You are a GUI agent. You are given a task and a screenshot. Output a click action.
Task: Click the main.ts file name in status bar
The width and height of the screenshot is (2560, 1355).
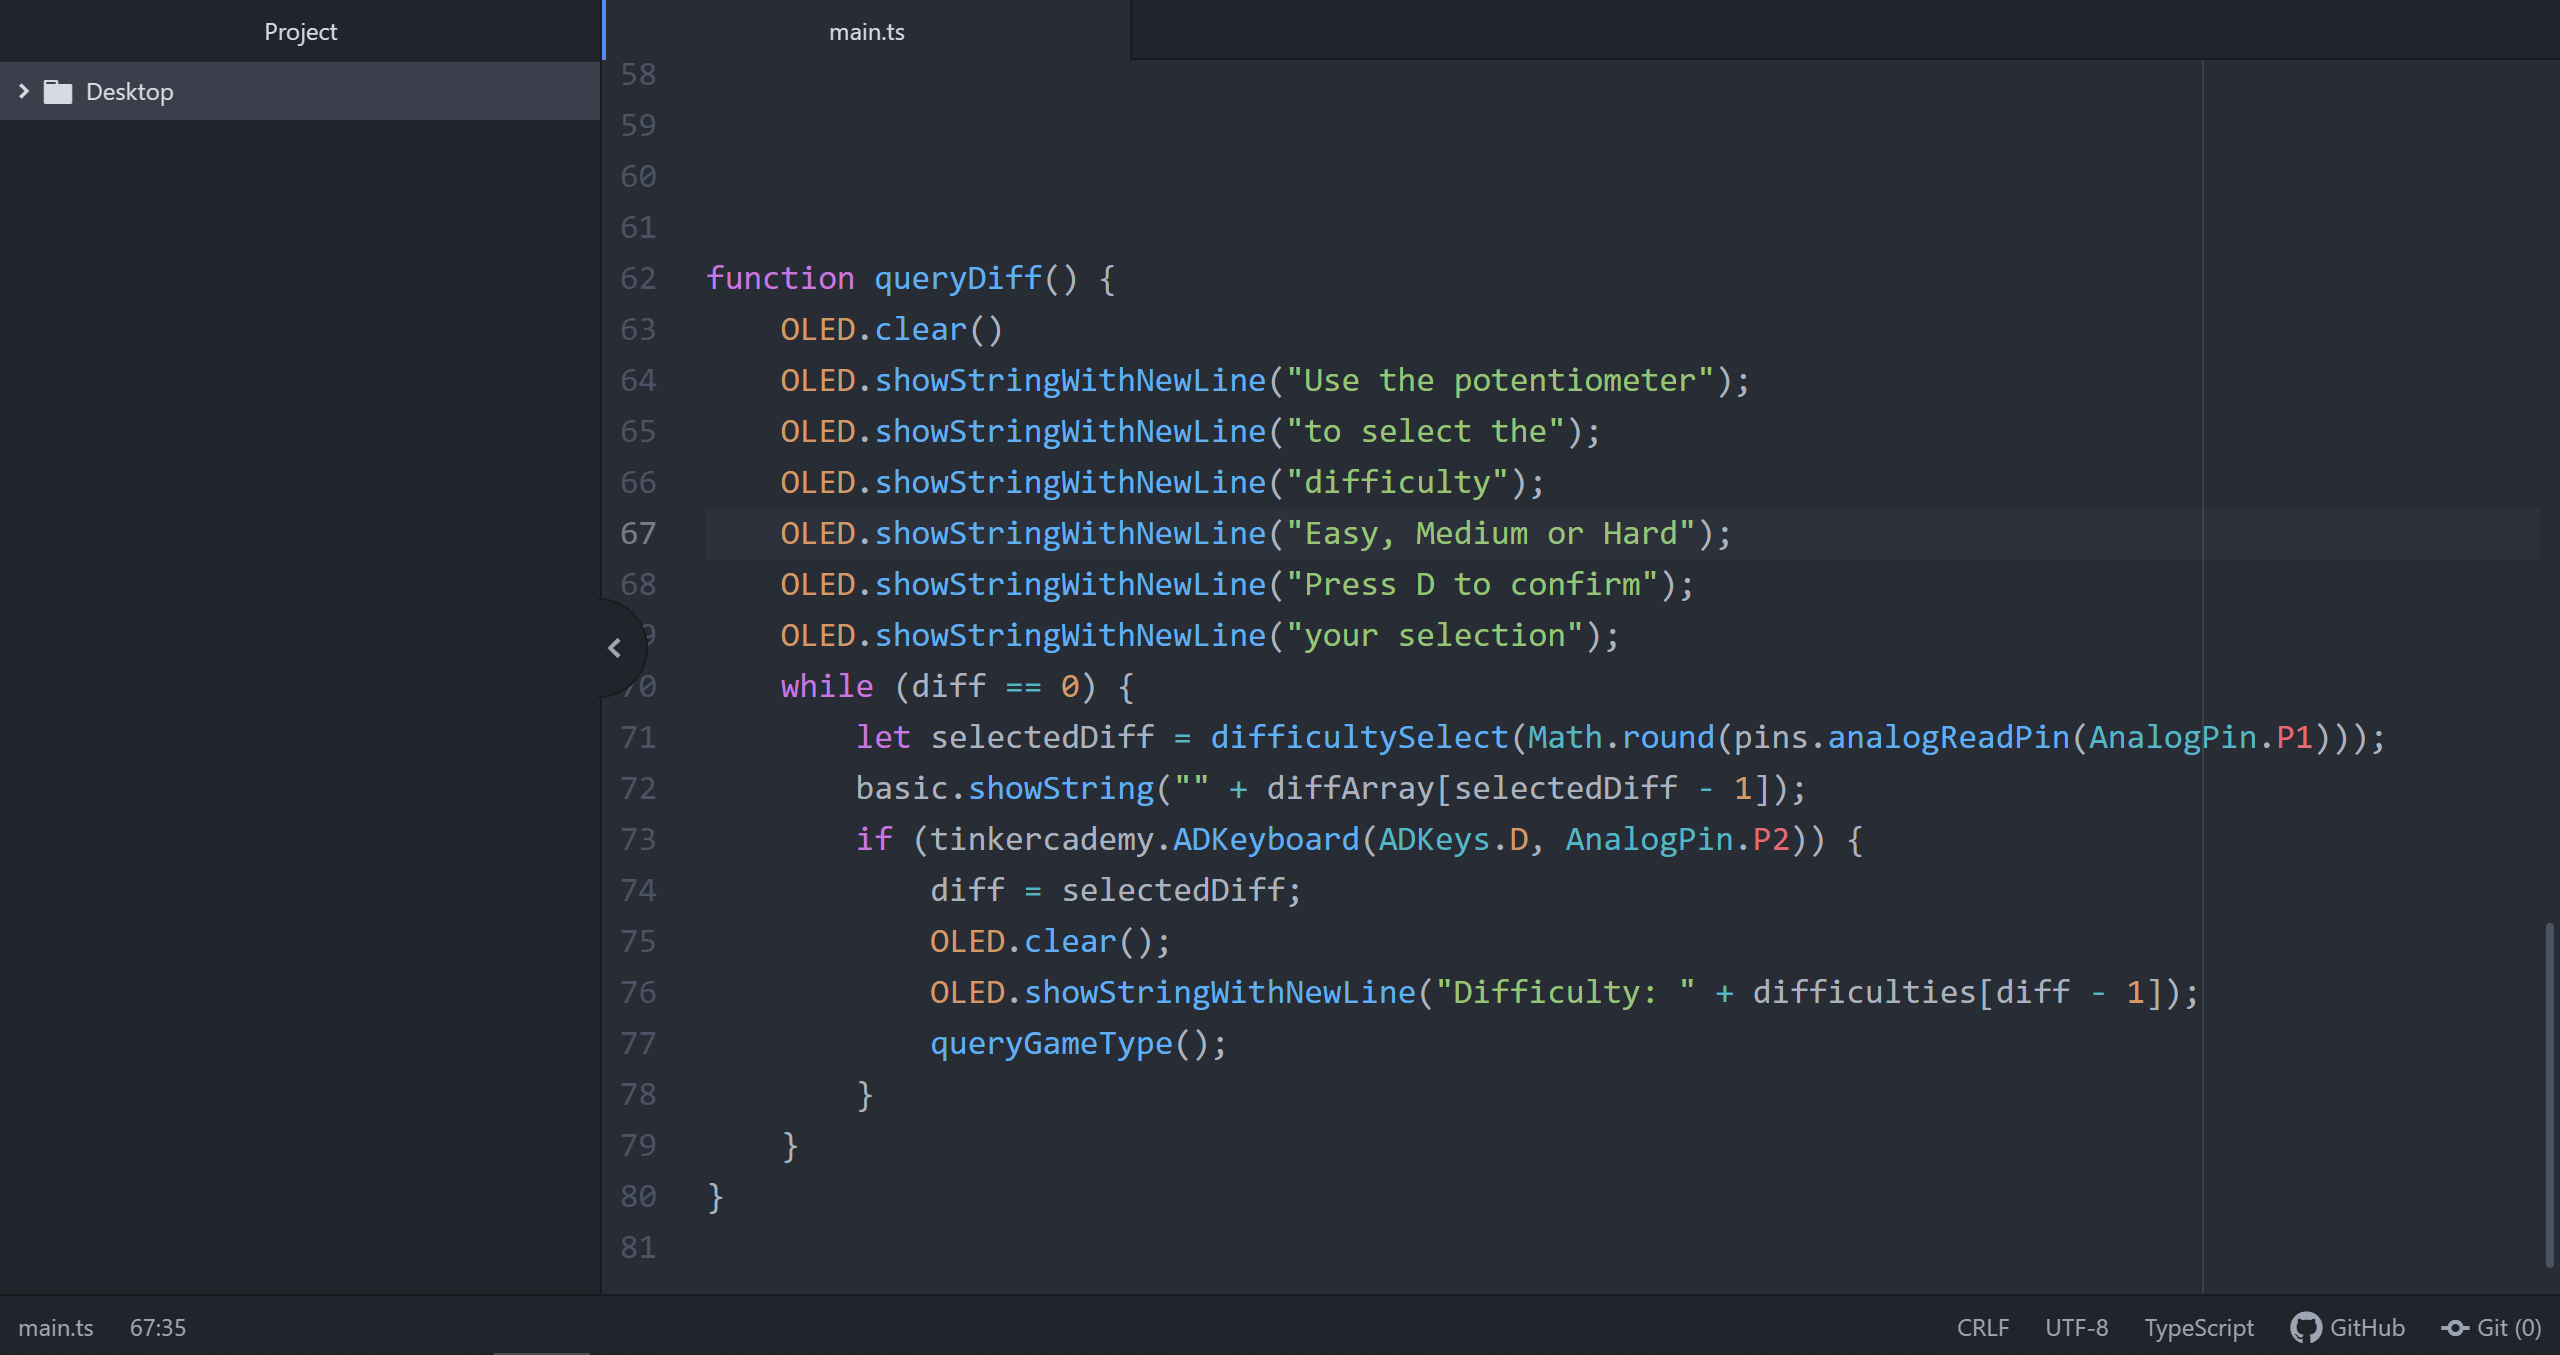tap(56, 1327)
